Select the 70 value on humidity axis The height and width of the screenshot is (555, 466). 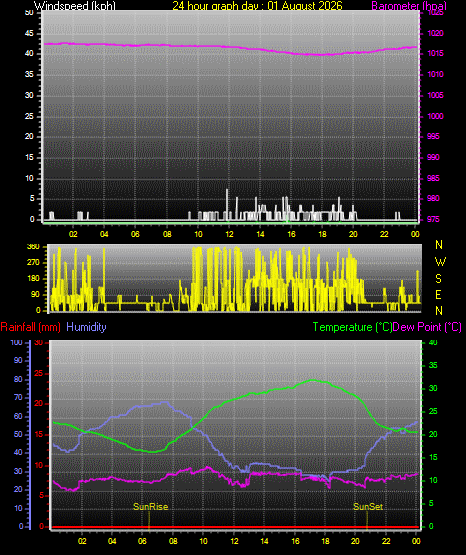tap(18, 397)
